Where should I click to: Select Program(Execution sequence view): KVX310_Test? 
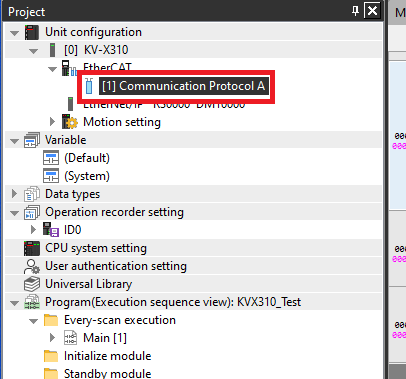pyautogui.click(x=173, y=302)
